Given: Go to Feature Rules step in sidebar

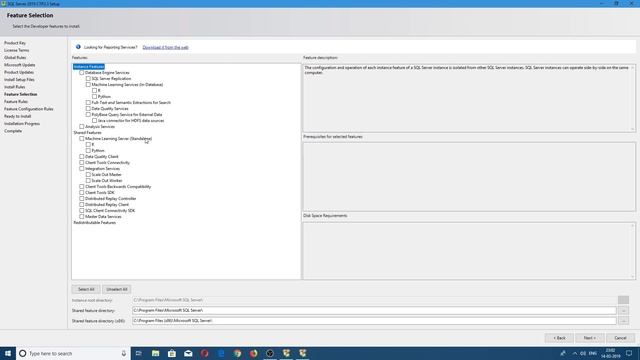Looking at the screenshot, I should (x=16, y=102).
